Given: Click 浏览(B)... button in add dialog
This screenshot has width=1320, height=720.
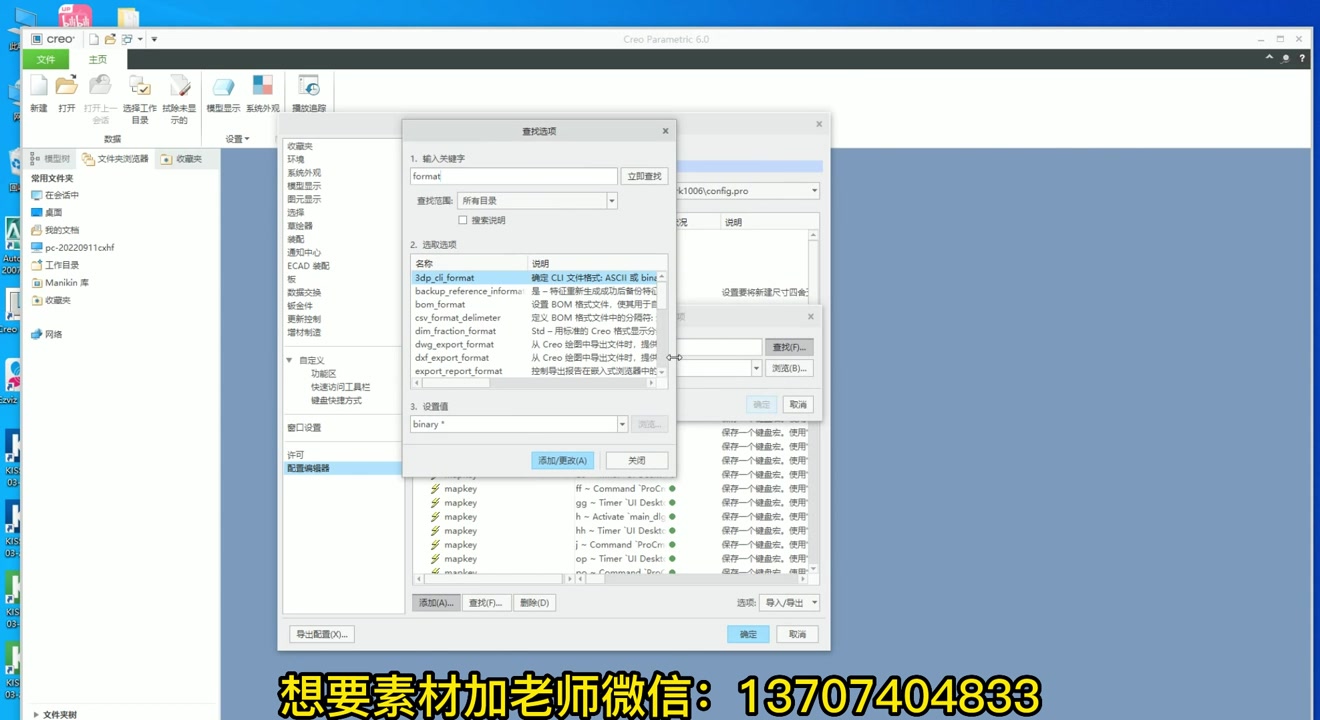Looking at the screenshot, I should pos(789,368).
